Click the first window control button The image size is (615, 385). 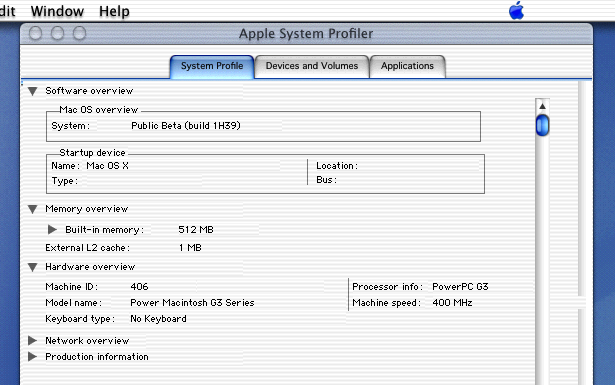(35, 33)
